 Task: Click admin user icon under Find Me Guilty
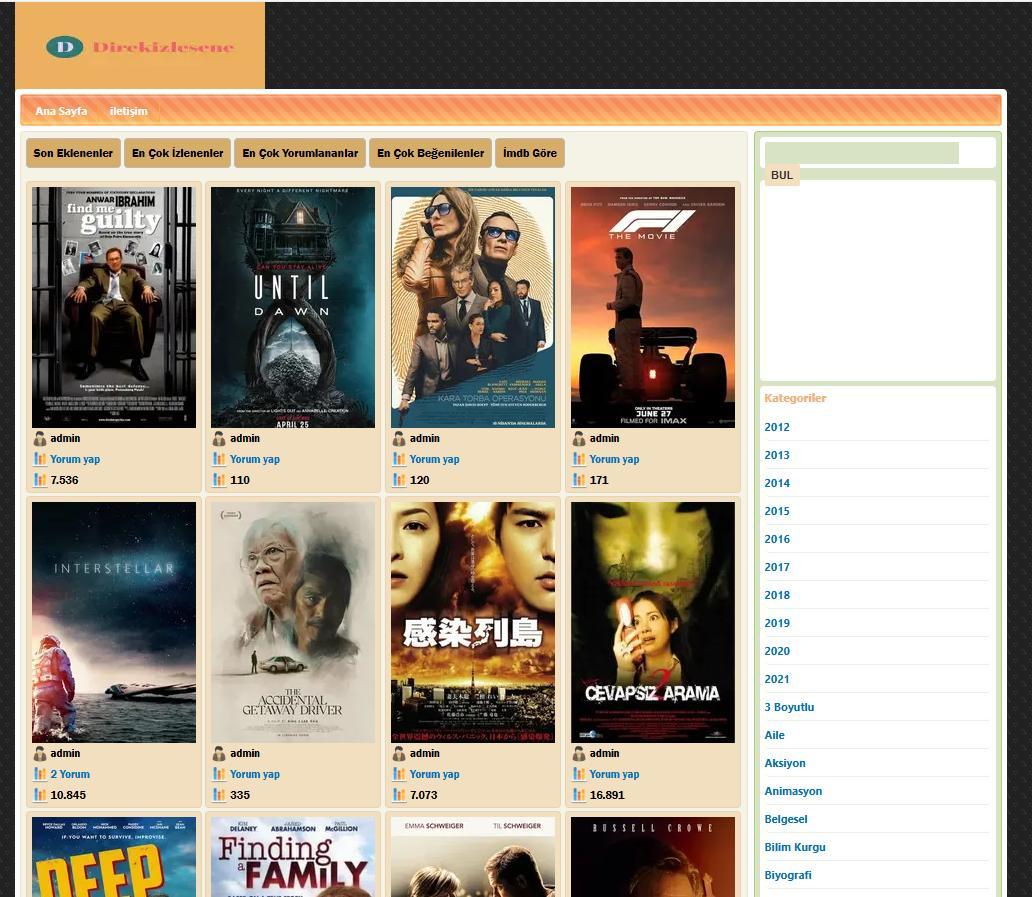40,439
